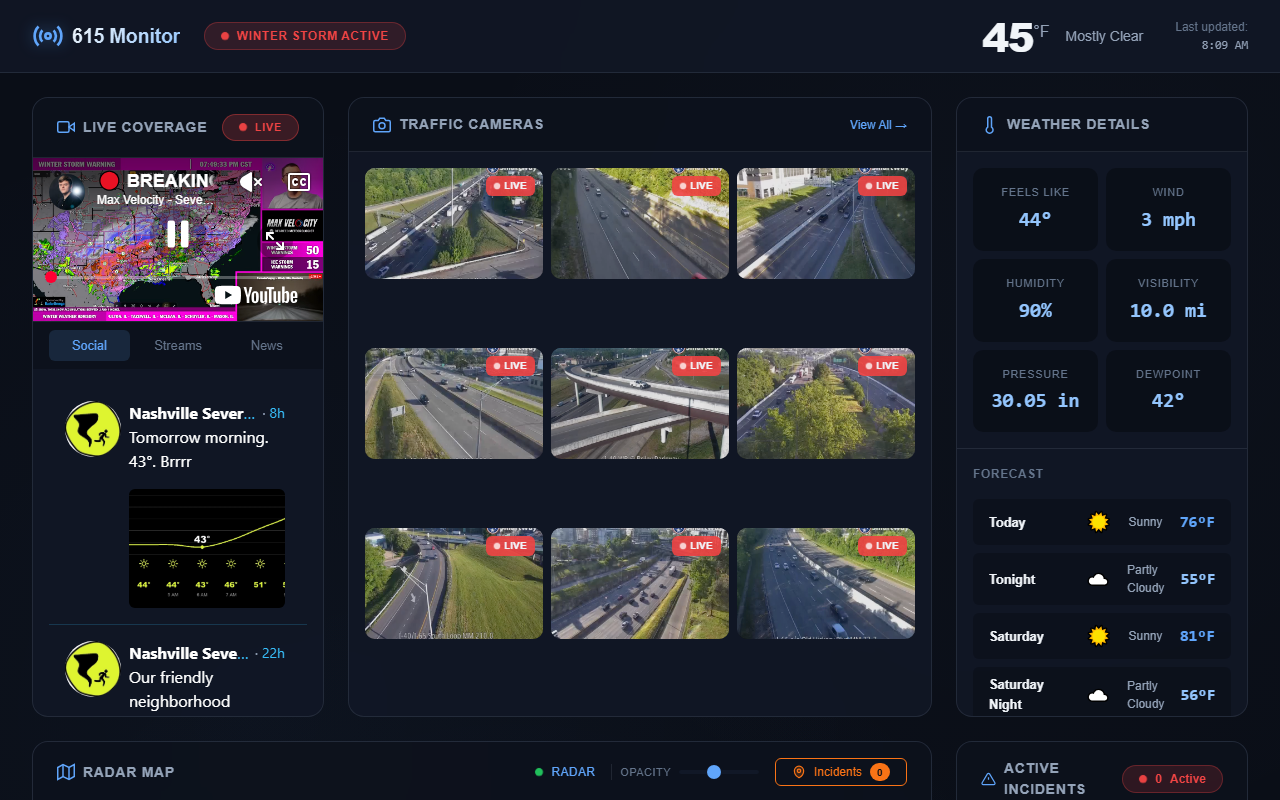Click the warning triangle icon beside Active Incidents
The width and height of the screenshot is (1280, 800).
pos(989,779)
